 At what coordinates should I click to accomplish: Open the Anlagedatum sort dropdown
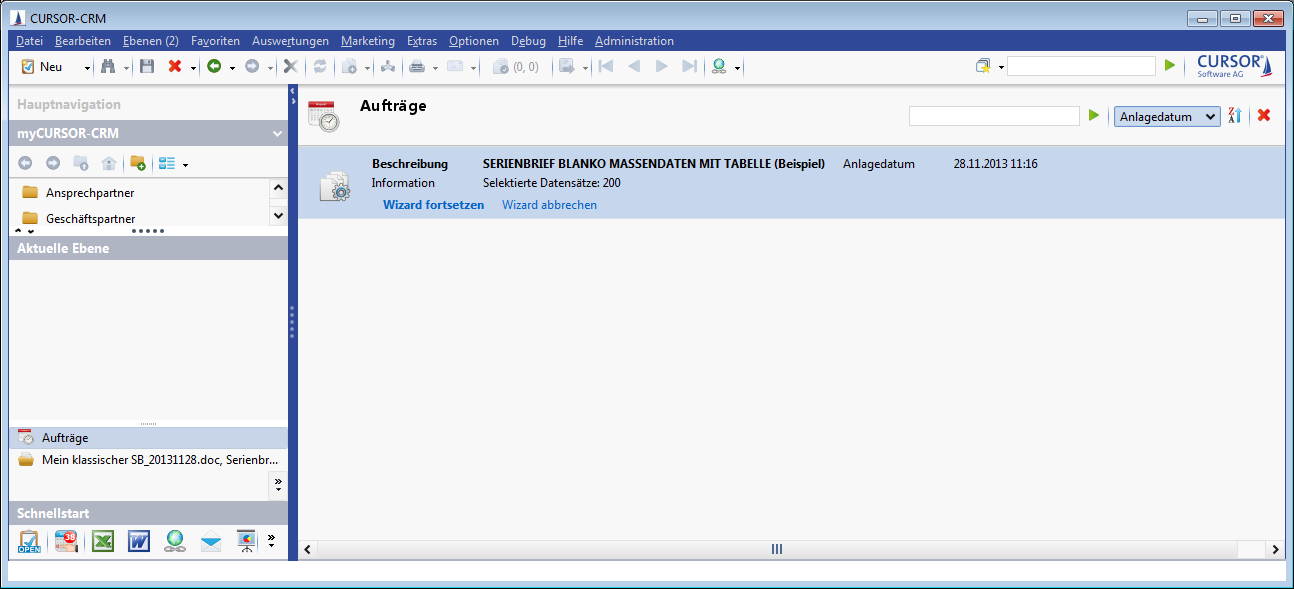pyautogui.click(x=1167, y=116)
